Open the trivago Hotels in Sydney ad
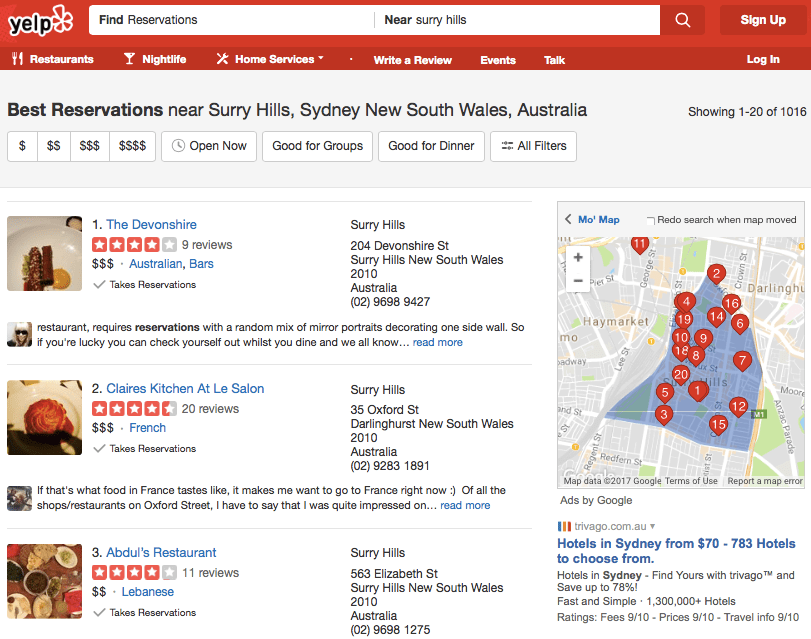 [x=676, y=551]
